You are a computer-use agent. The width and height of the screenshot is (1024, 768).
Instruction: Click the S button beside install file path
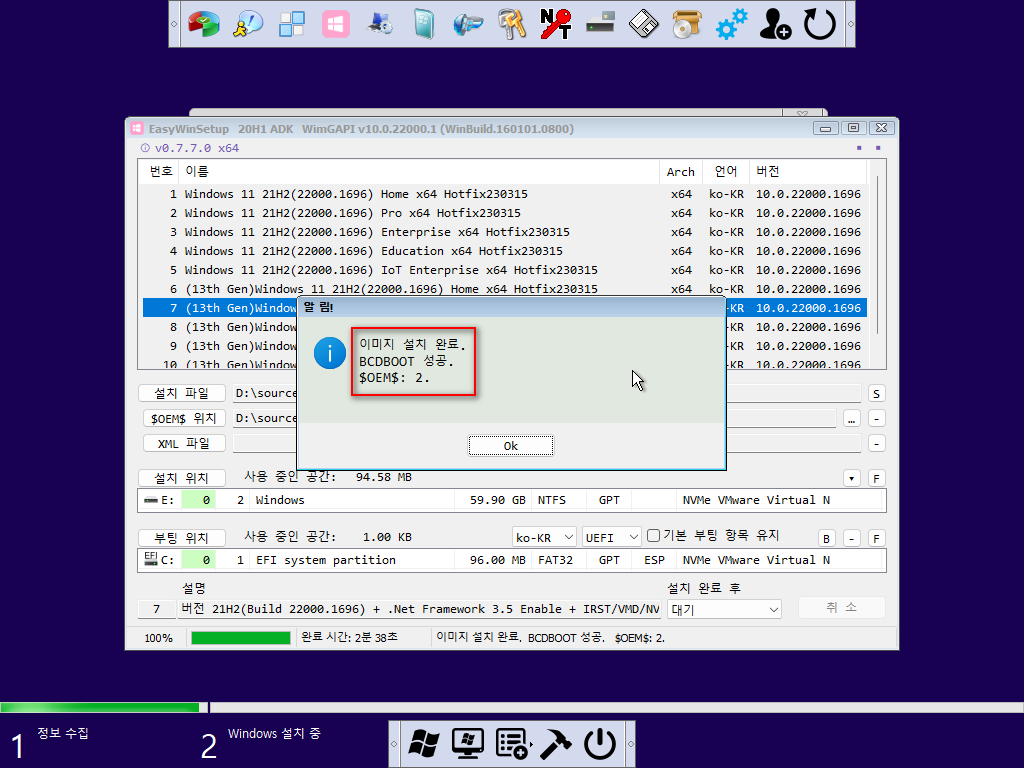pyautogui.click(x=876, y=394)
